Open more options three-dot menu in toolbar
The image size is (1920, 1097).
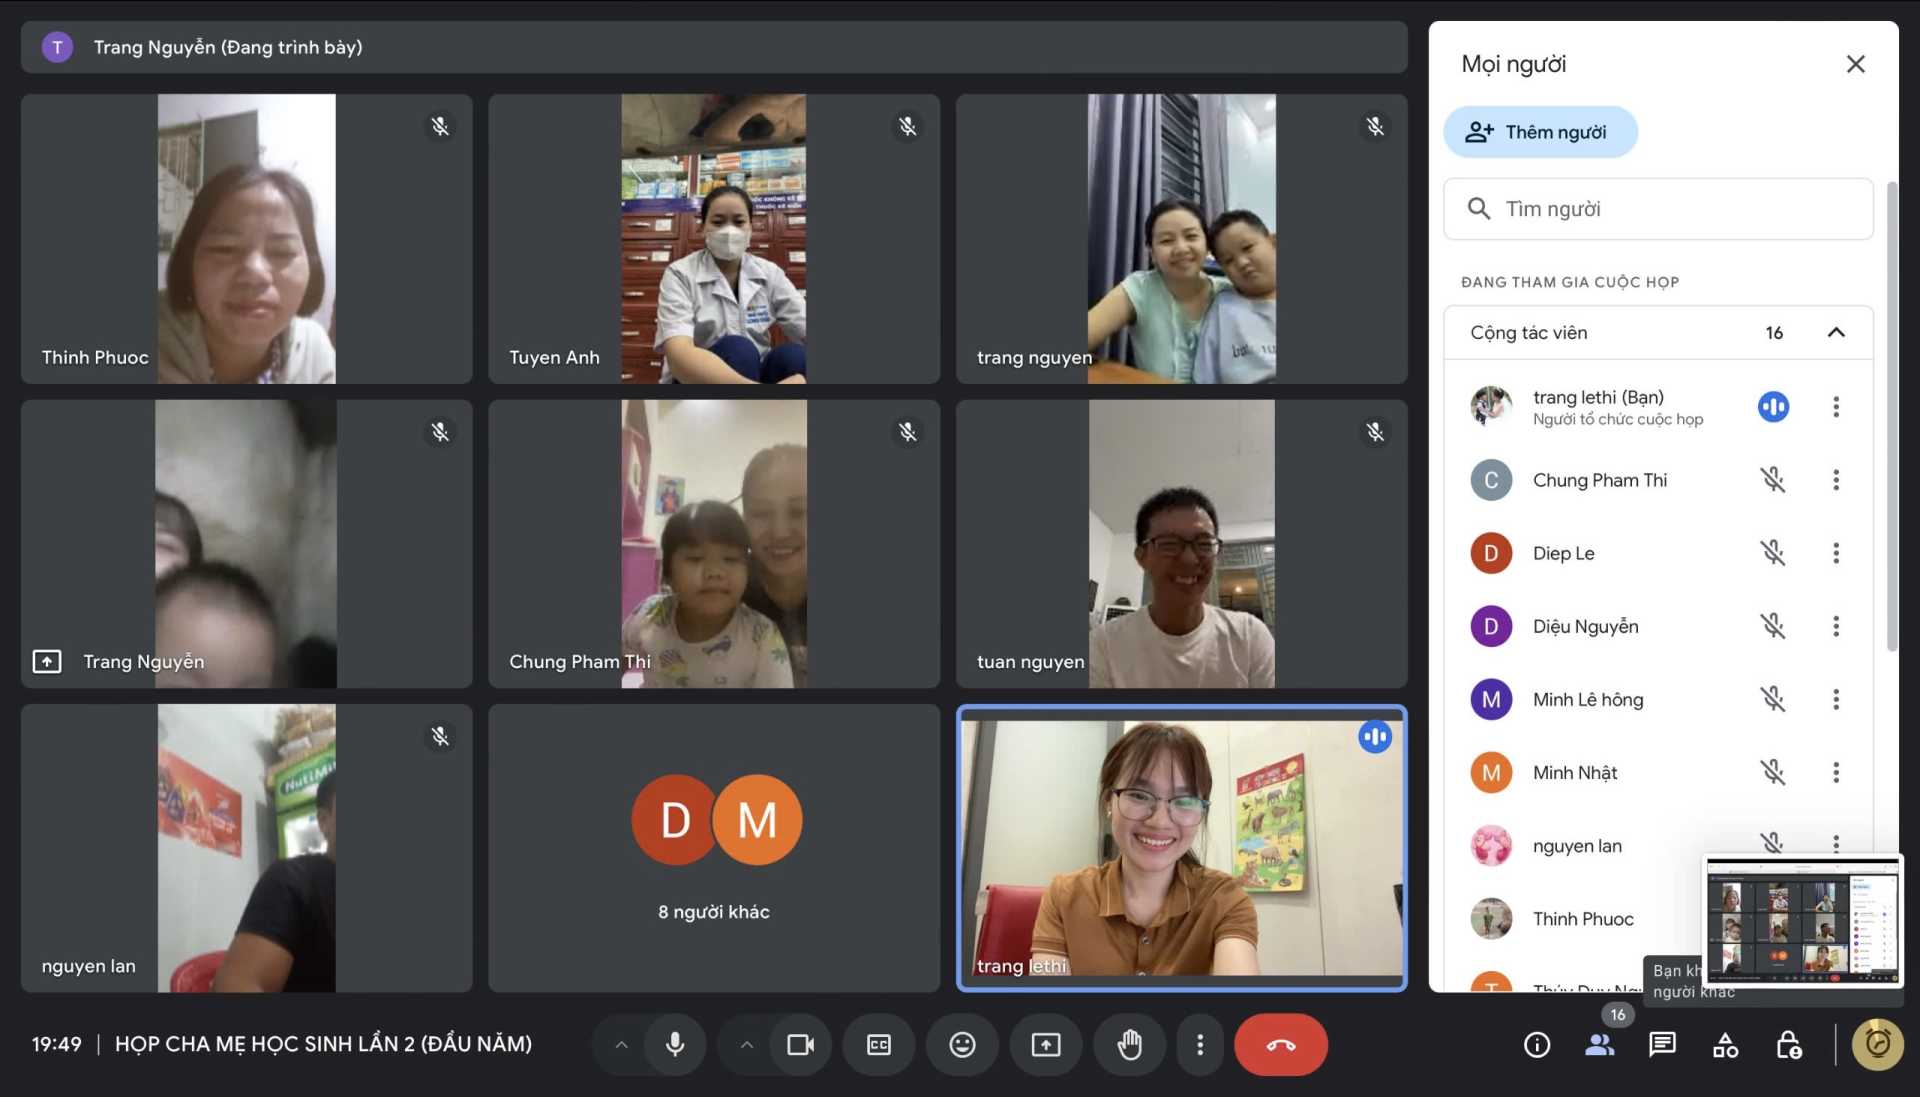[1200, 1045]
